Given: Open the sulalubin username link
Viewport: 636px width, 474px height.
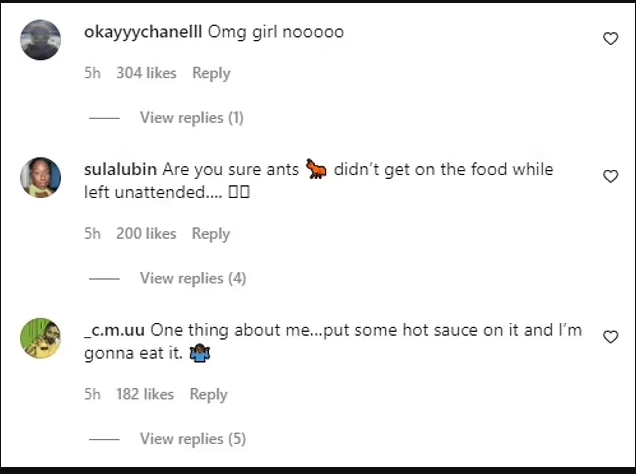Looking at the screenshot, I should tap(121, 170).
